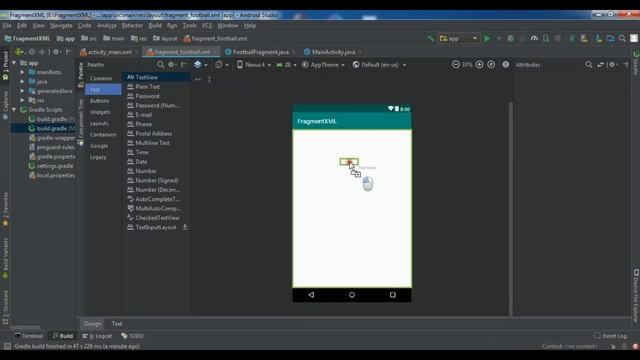640x360 pixels.
Task: Toggle the Component Tree vertical tab
Action: (x=80, y=122)
